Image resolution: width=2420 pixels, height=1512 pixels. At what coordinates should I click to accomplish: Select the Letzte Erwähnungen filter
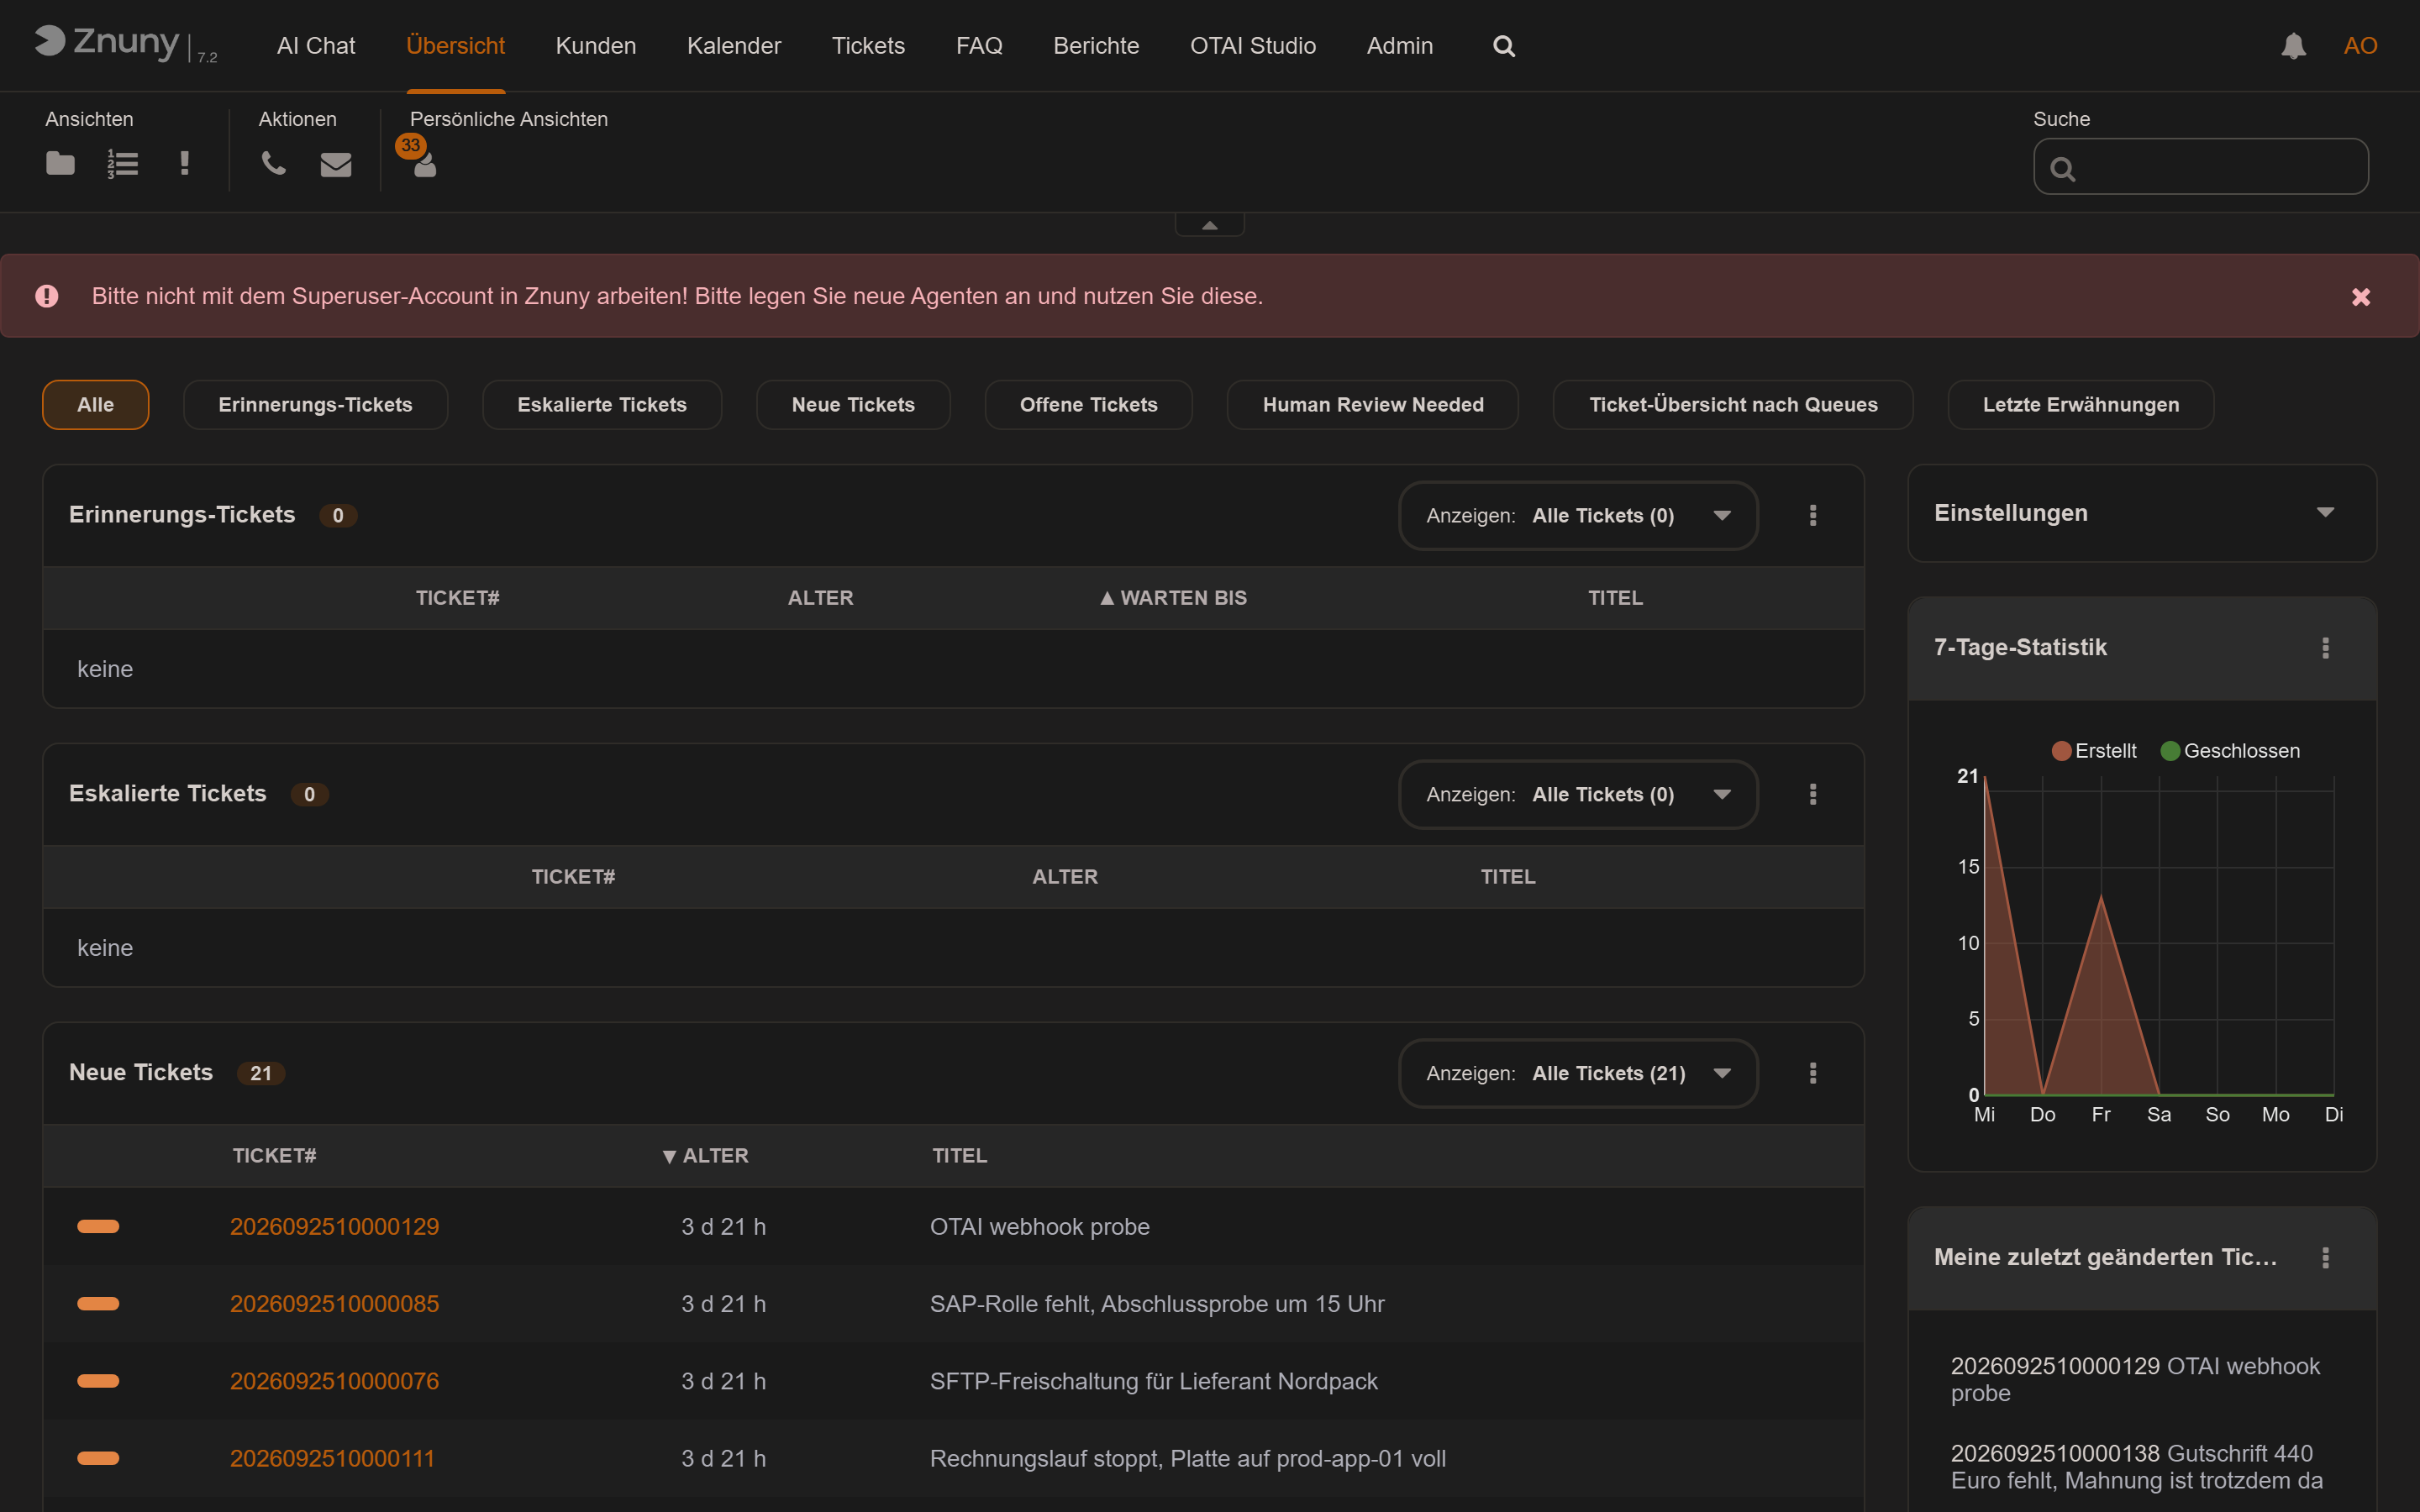click(2080, 405)
